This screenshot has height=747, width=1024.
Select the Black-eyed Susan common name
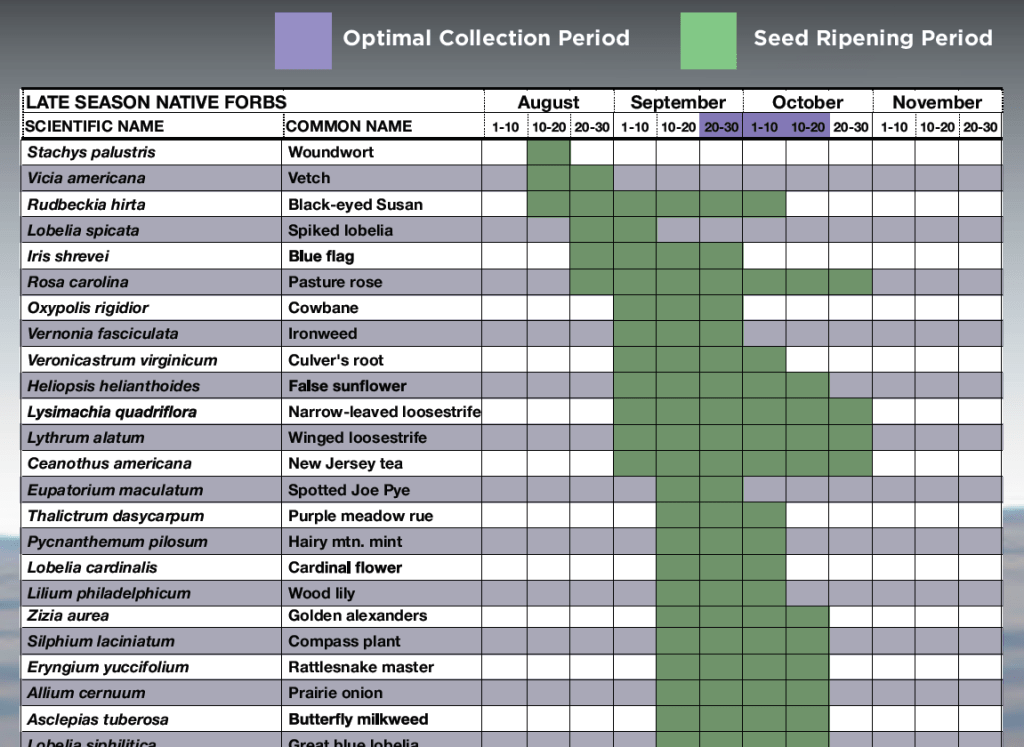(x=355, y=205)
